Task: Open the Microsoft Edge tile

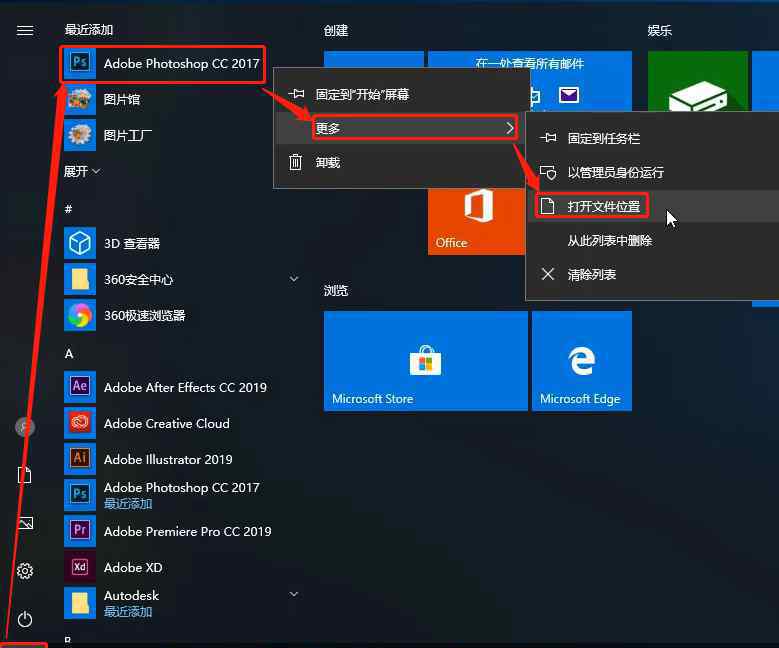Action: 581,361
